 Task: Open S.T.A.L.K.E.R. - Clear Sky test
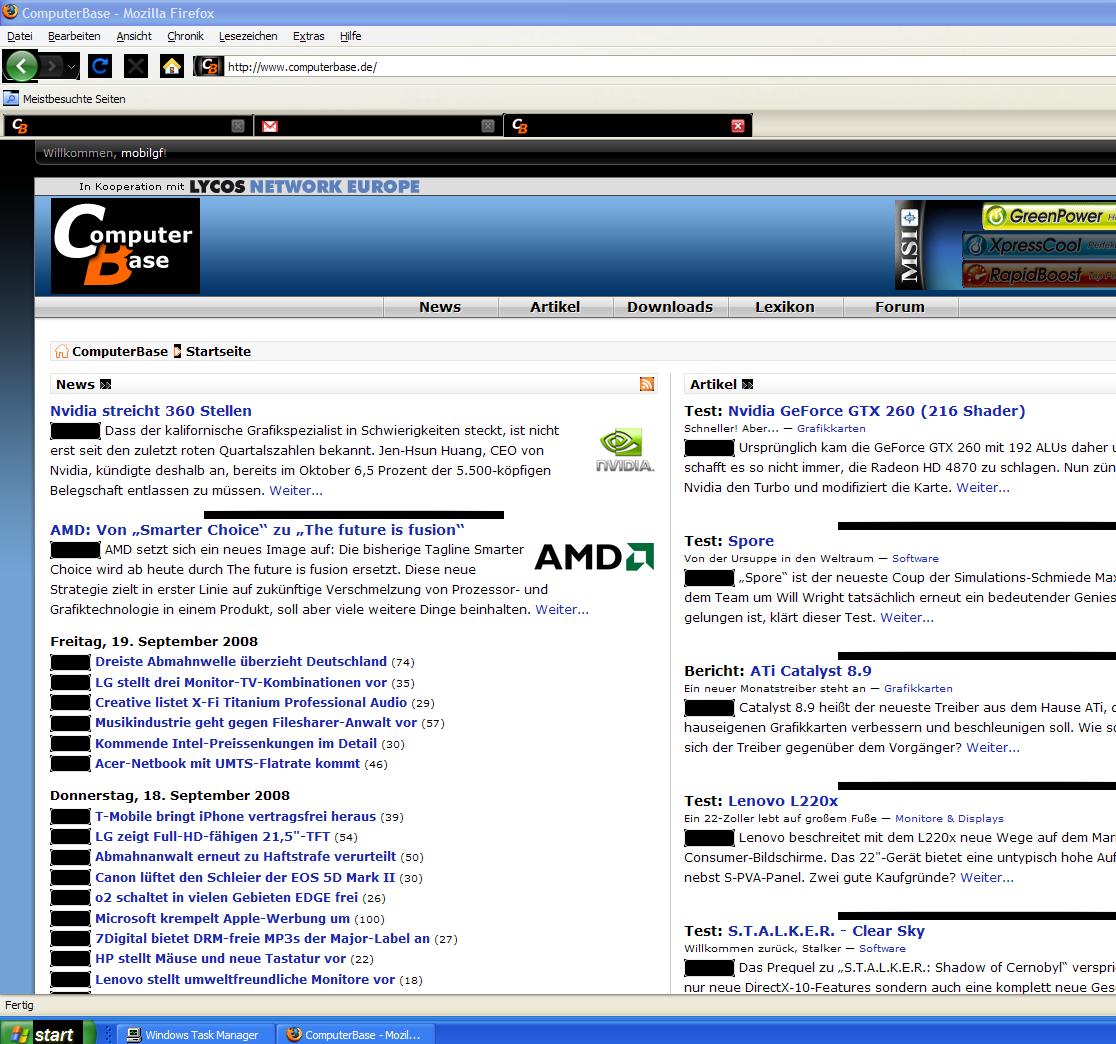[826, 931]
